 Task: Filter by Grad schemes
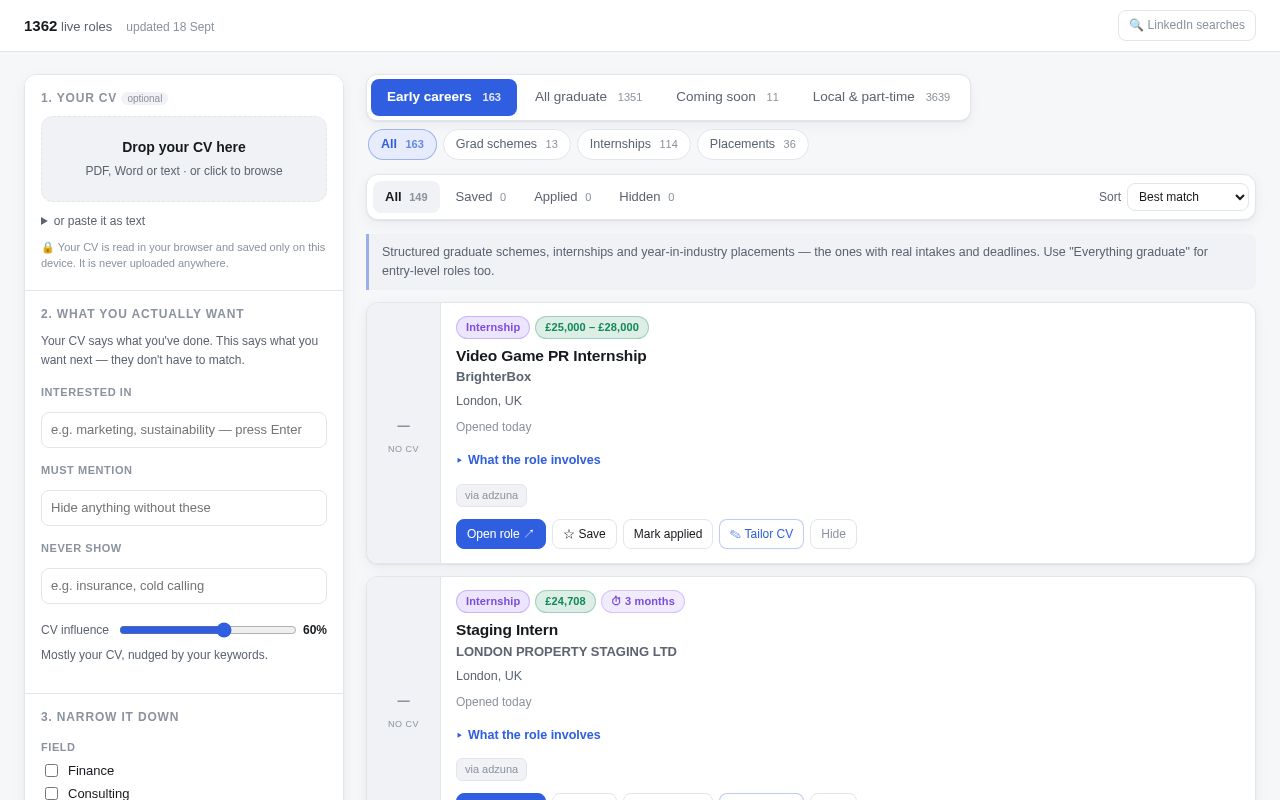(x=507, y=144)
